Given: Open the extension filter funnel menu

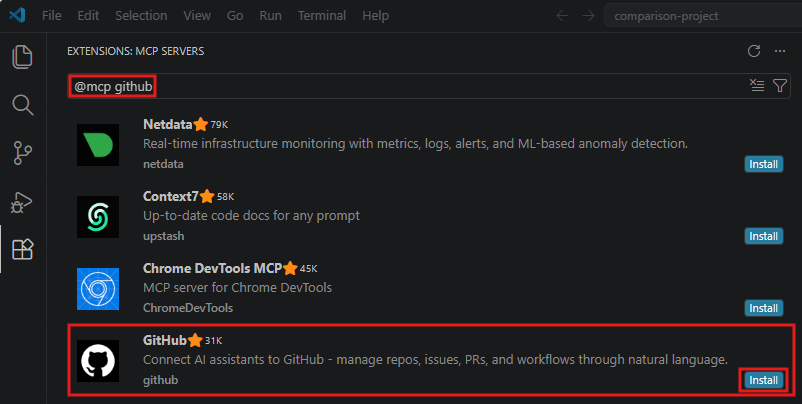Looking at the screenshot, I should pos(779,85).
